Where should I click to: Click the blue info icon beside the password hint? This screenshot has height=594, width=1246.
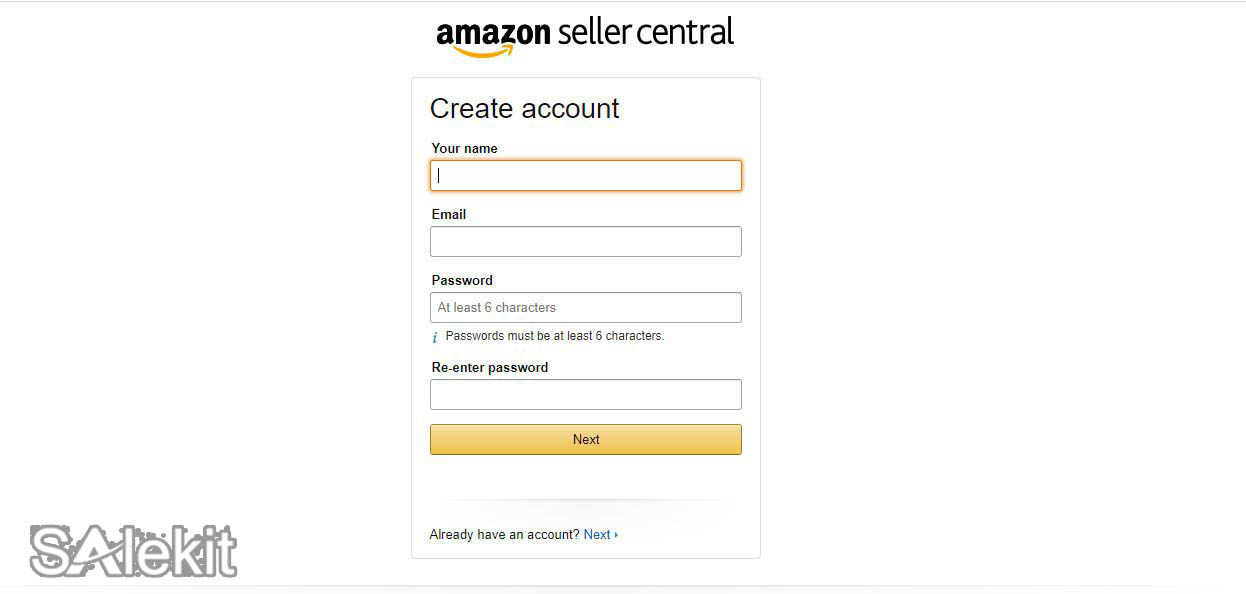[435, 337]
